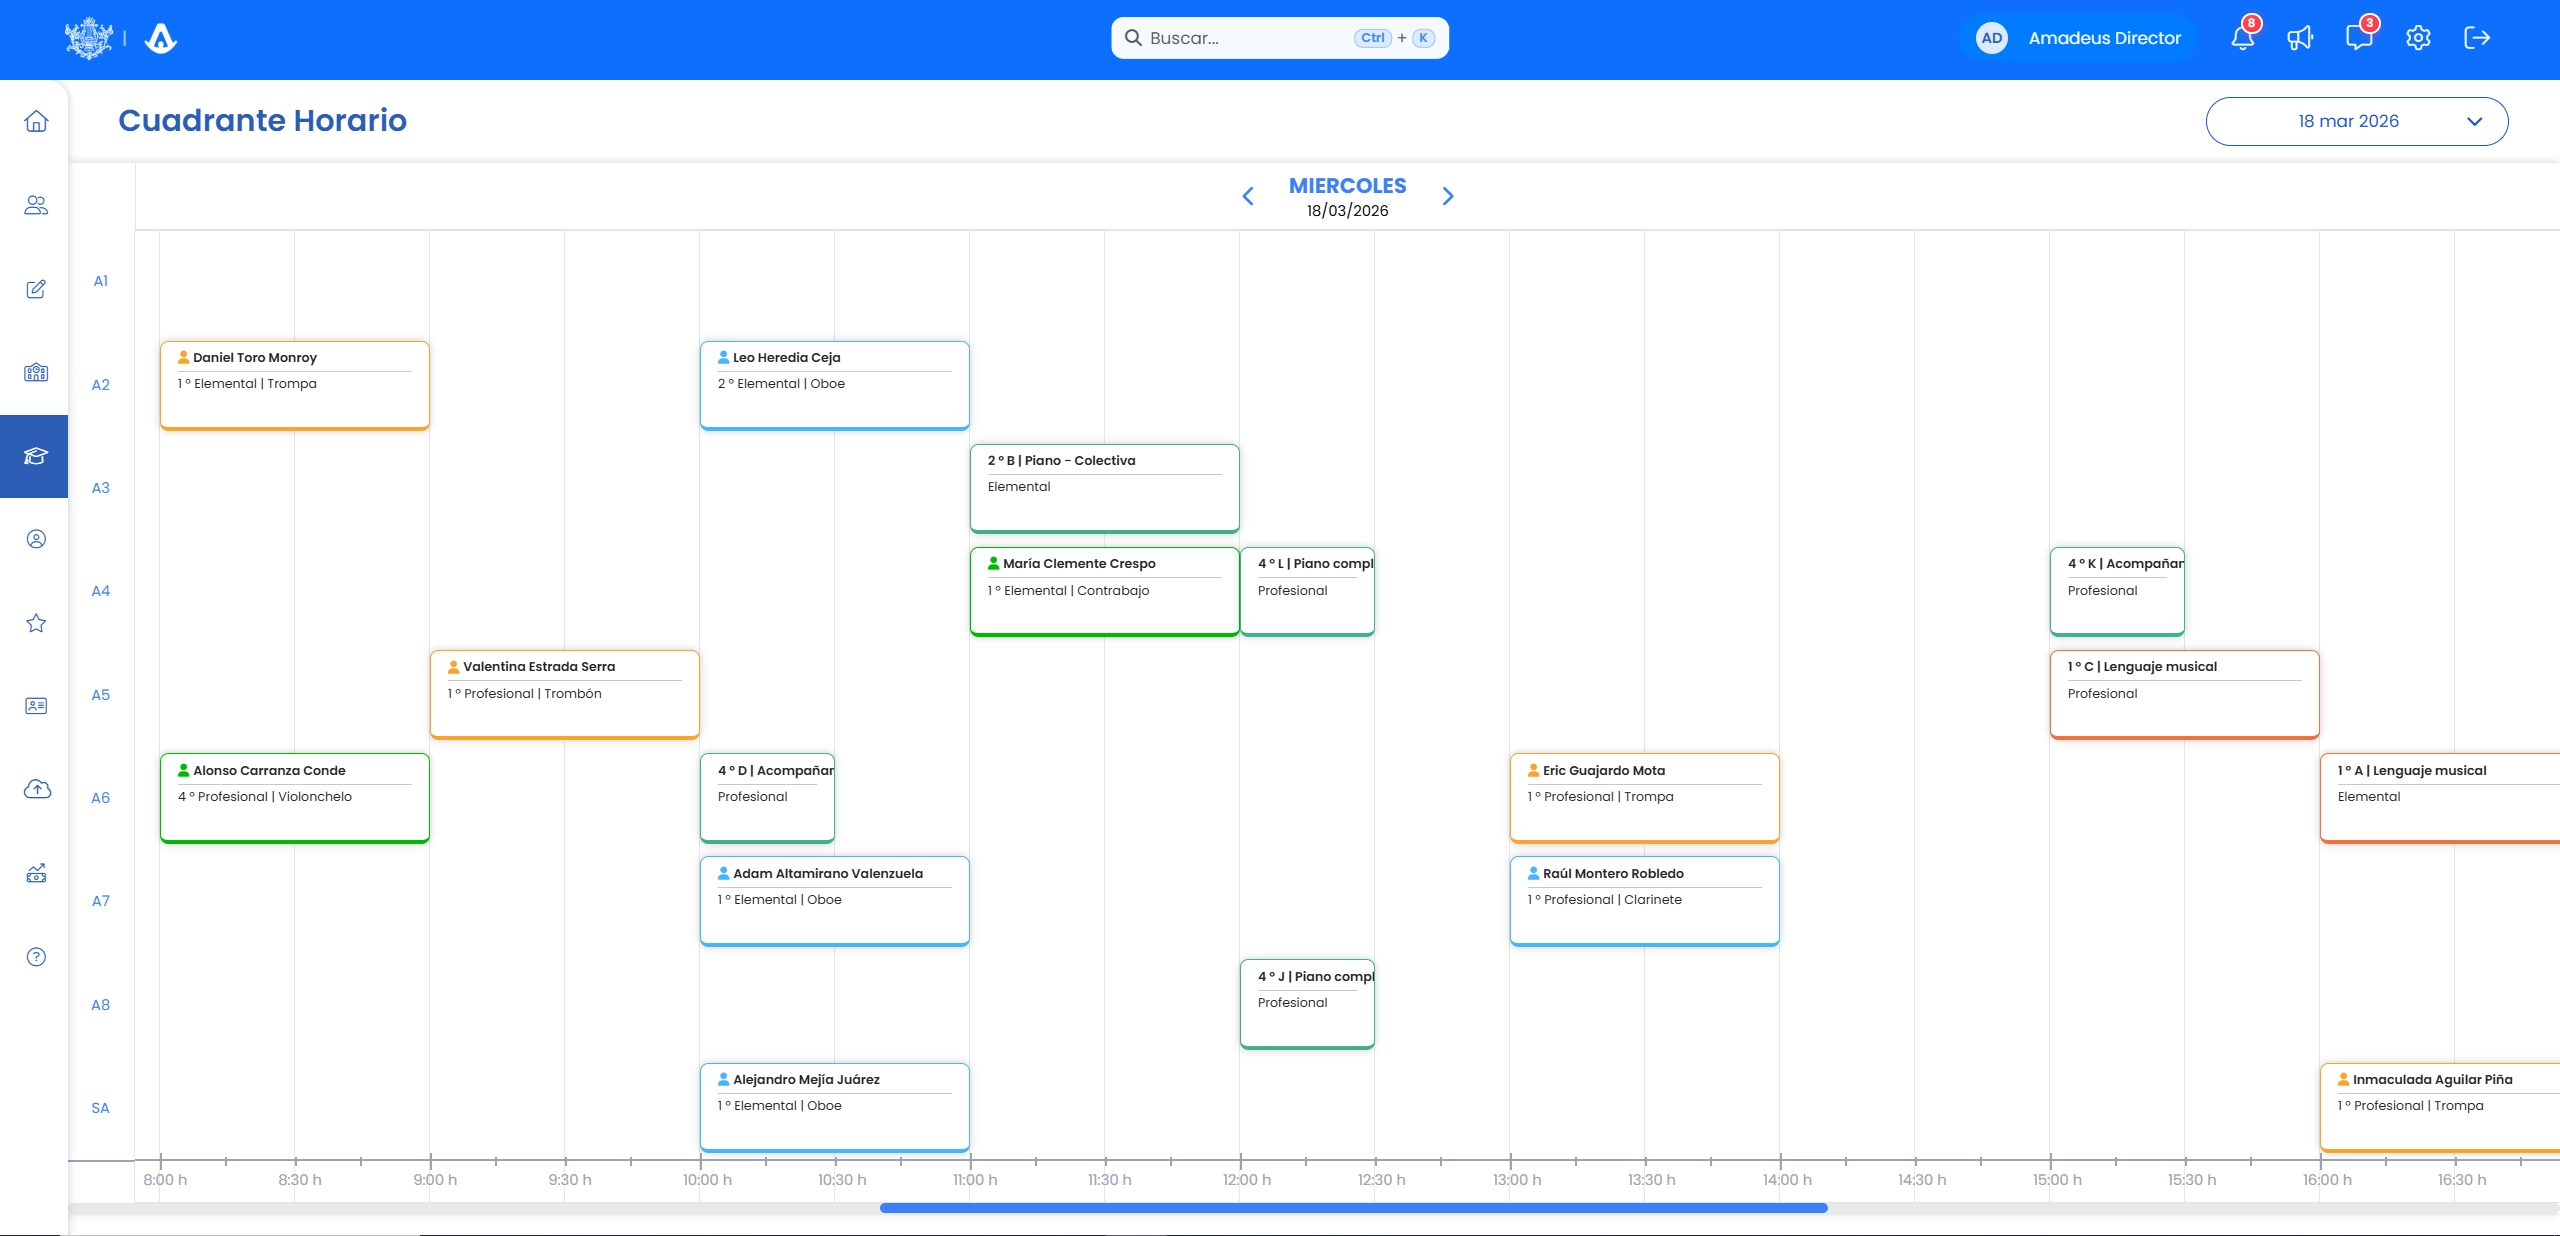This screenshot has height=1236, width=2560.
Task: Open the edit/compose icon in the sidebar
Action: (35, 289)
